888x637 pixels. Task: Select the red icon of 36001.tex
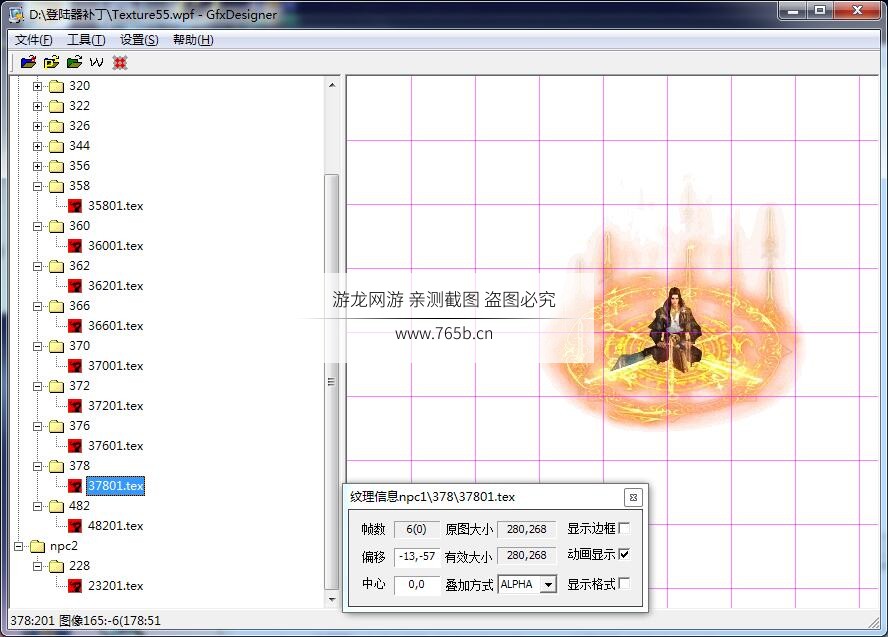tap(75, 246)
